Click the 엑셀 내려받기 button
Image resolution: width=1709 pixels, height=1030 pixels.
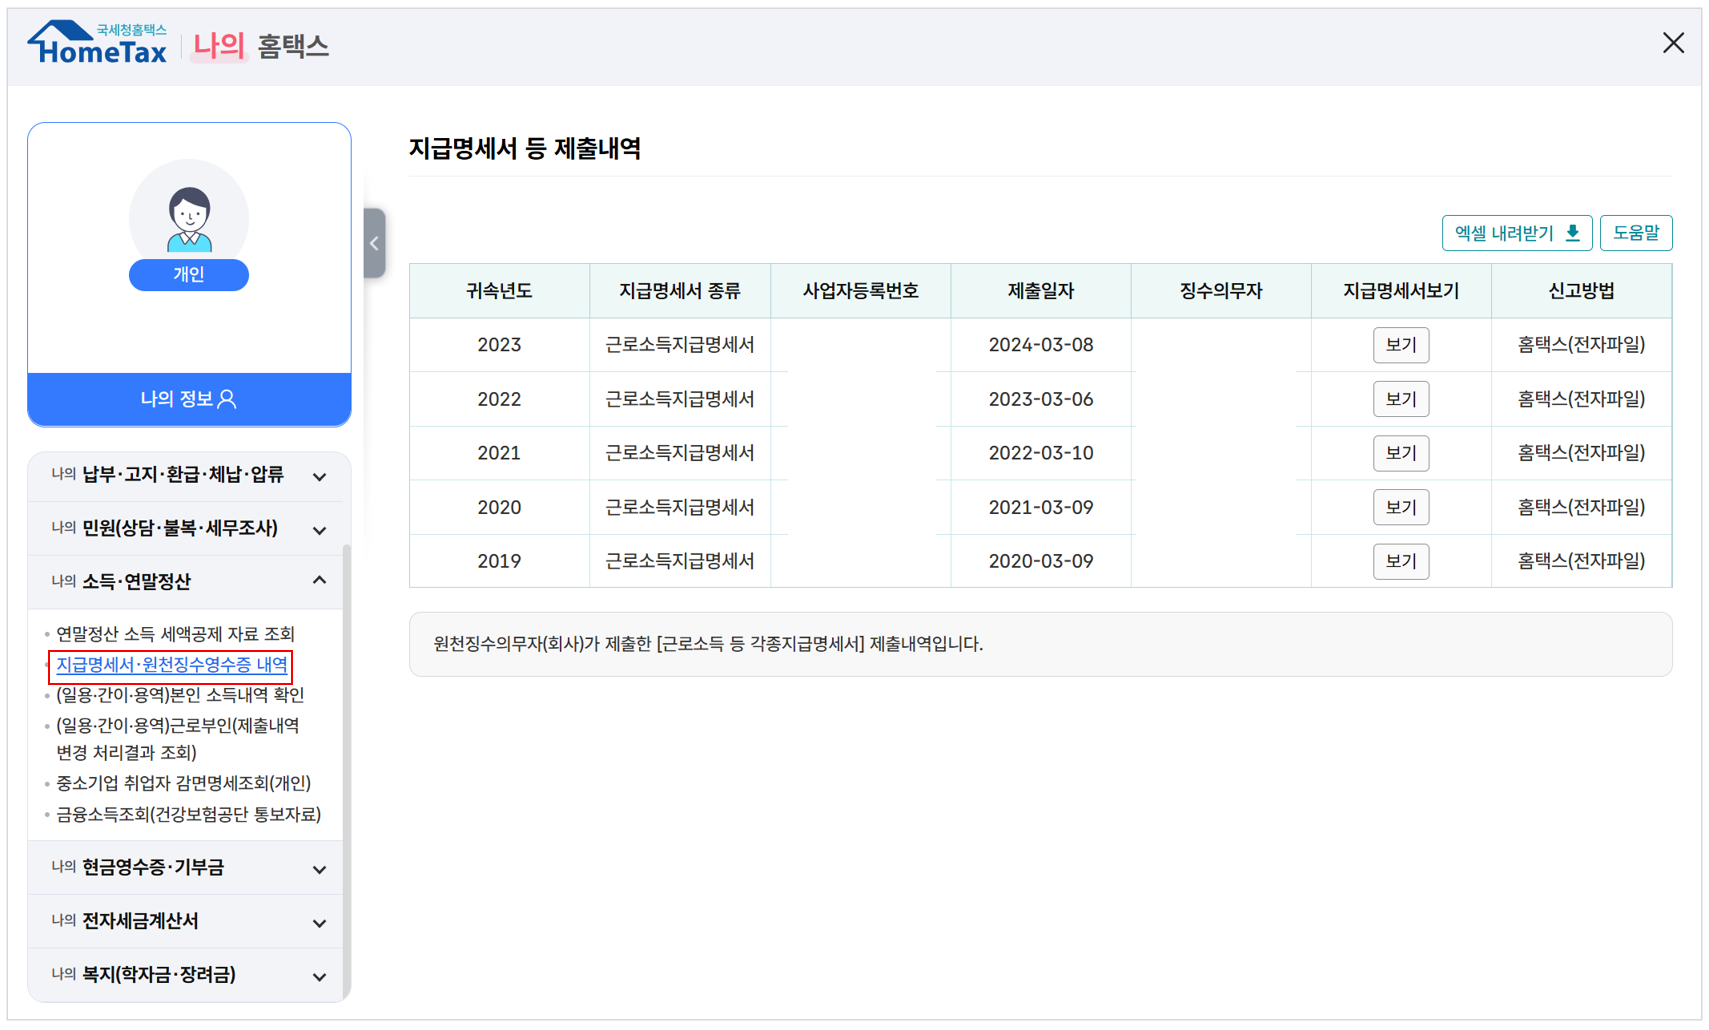[x=1516, y=232]
